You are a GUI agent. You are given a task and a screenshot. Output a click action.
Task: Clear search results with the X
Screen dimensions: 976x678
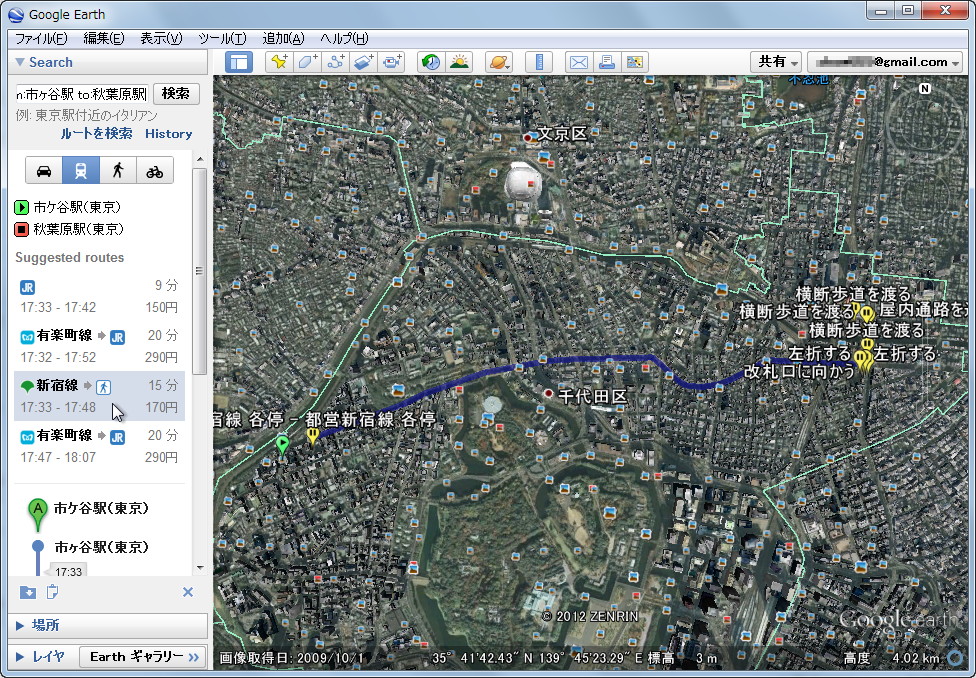point(188,592)
